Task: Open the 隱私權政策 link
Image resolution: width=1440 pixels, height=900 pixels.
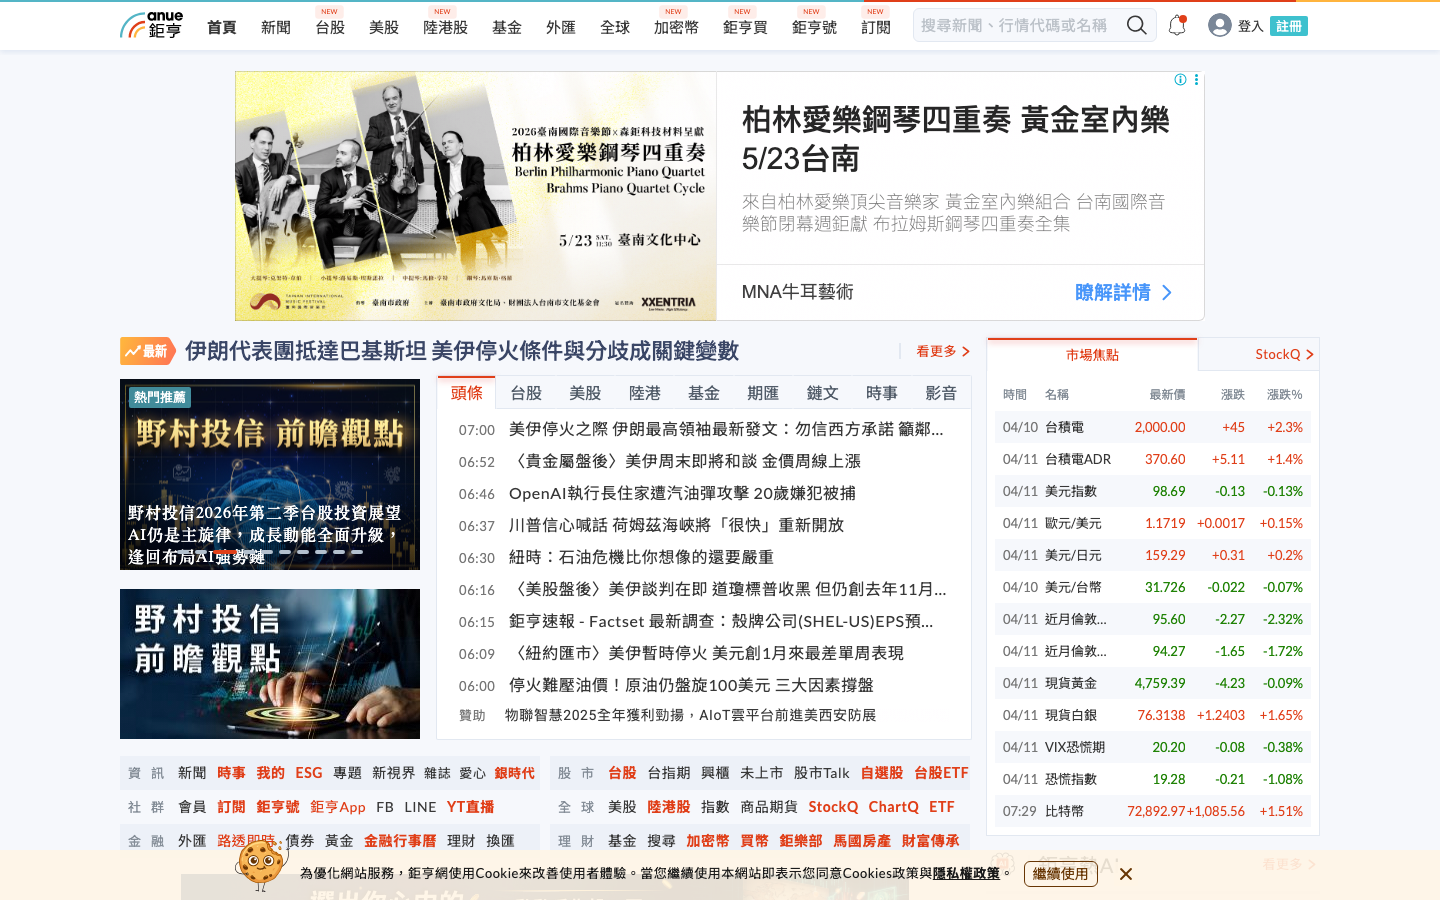Action: point(966,873)
